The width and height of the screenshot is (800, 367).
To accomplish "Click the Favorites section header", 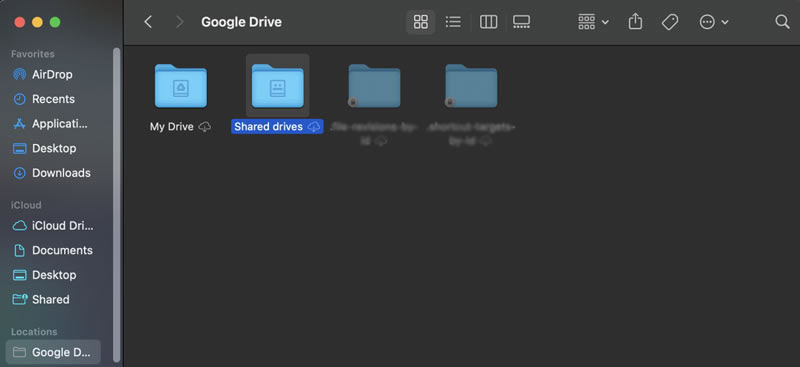I will 33,54.
